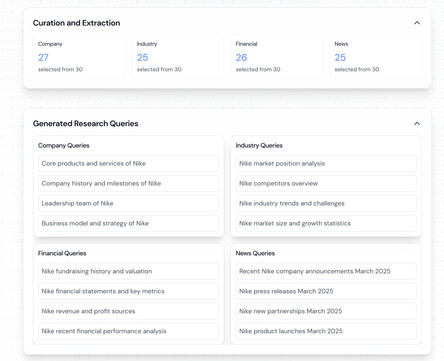Select 'Leadership team of Nike' query
The height and width of the screenshot is (361, 444).
pos(128,203)
